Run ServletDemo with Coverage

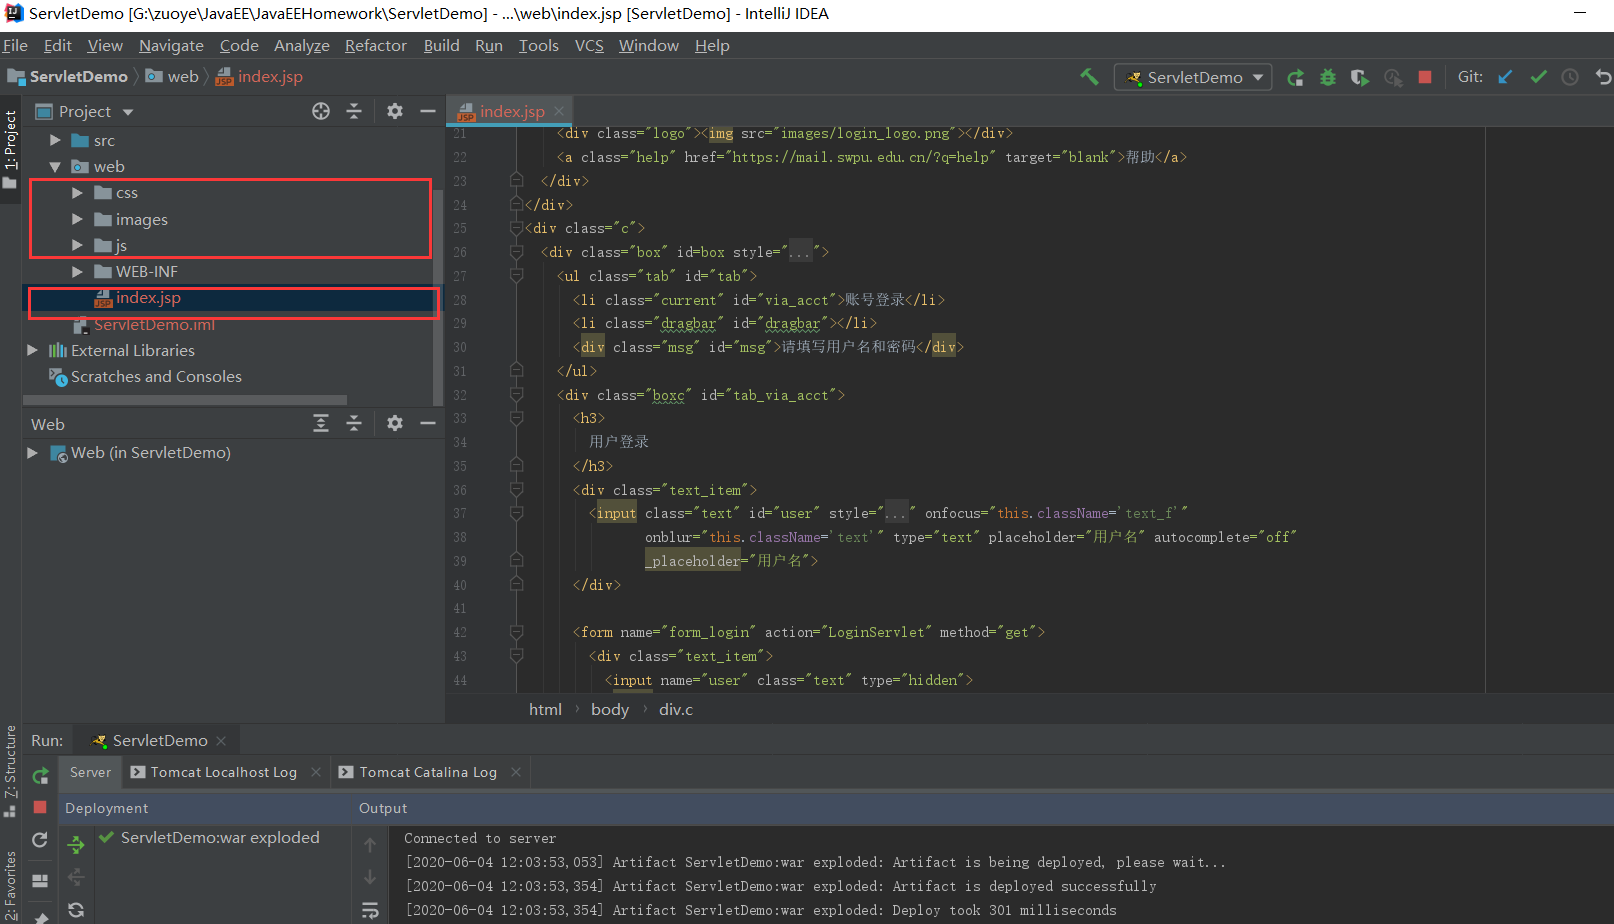[x=1359, y=77]
